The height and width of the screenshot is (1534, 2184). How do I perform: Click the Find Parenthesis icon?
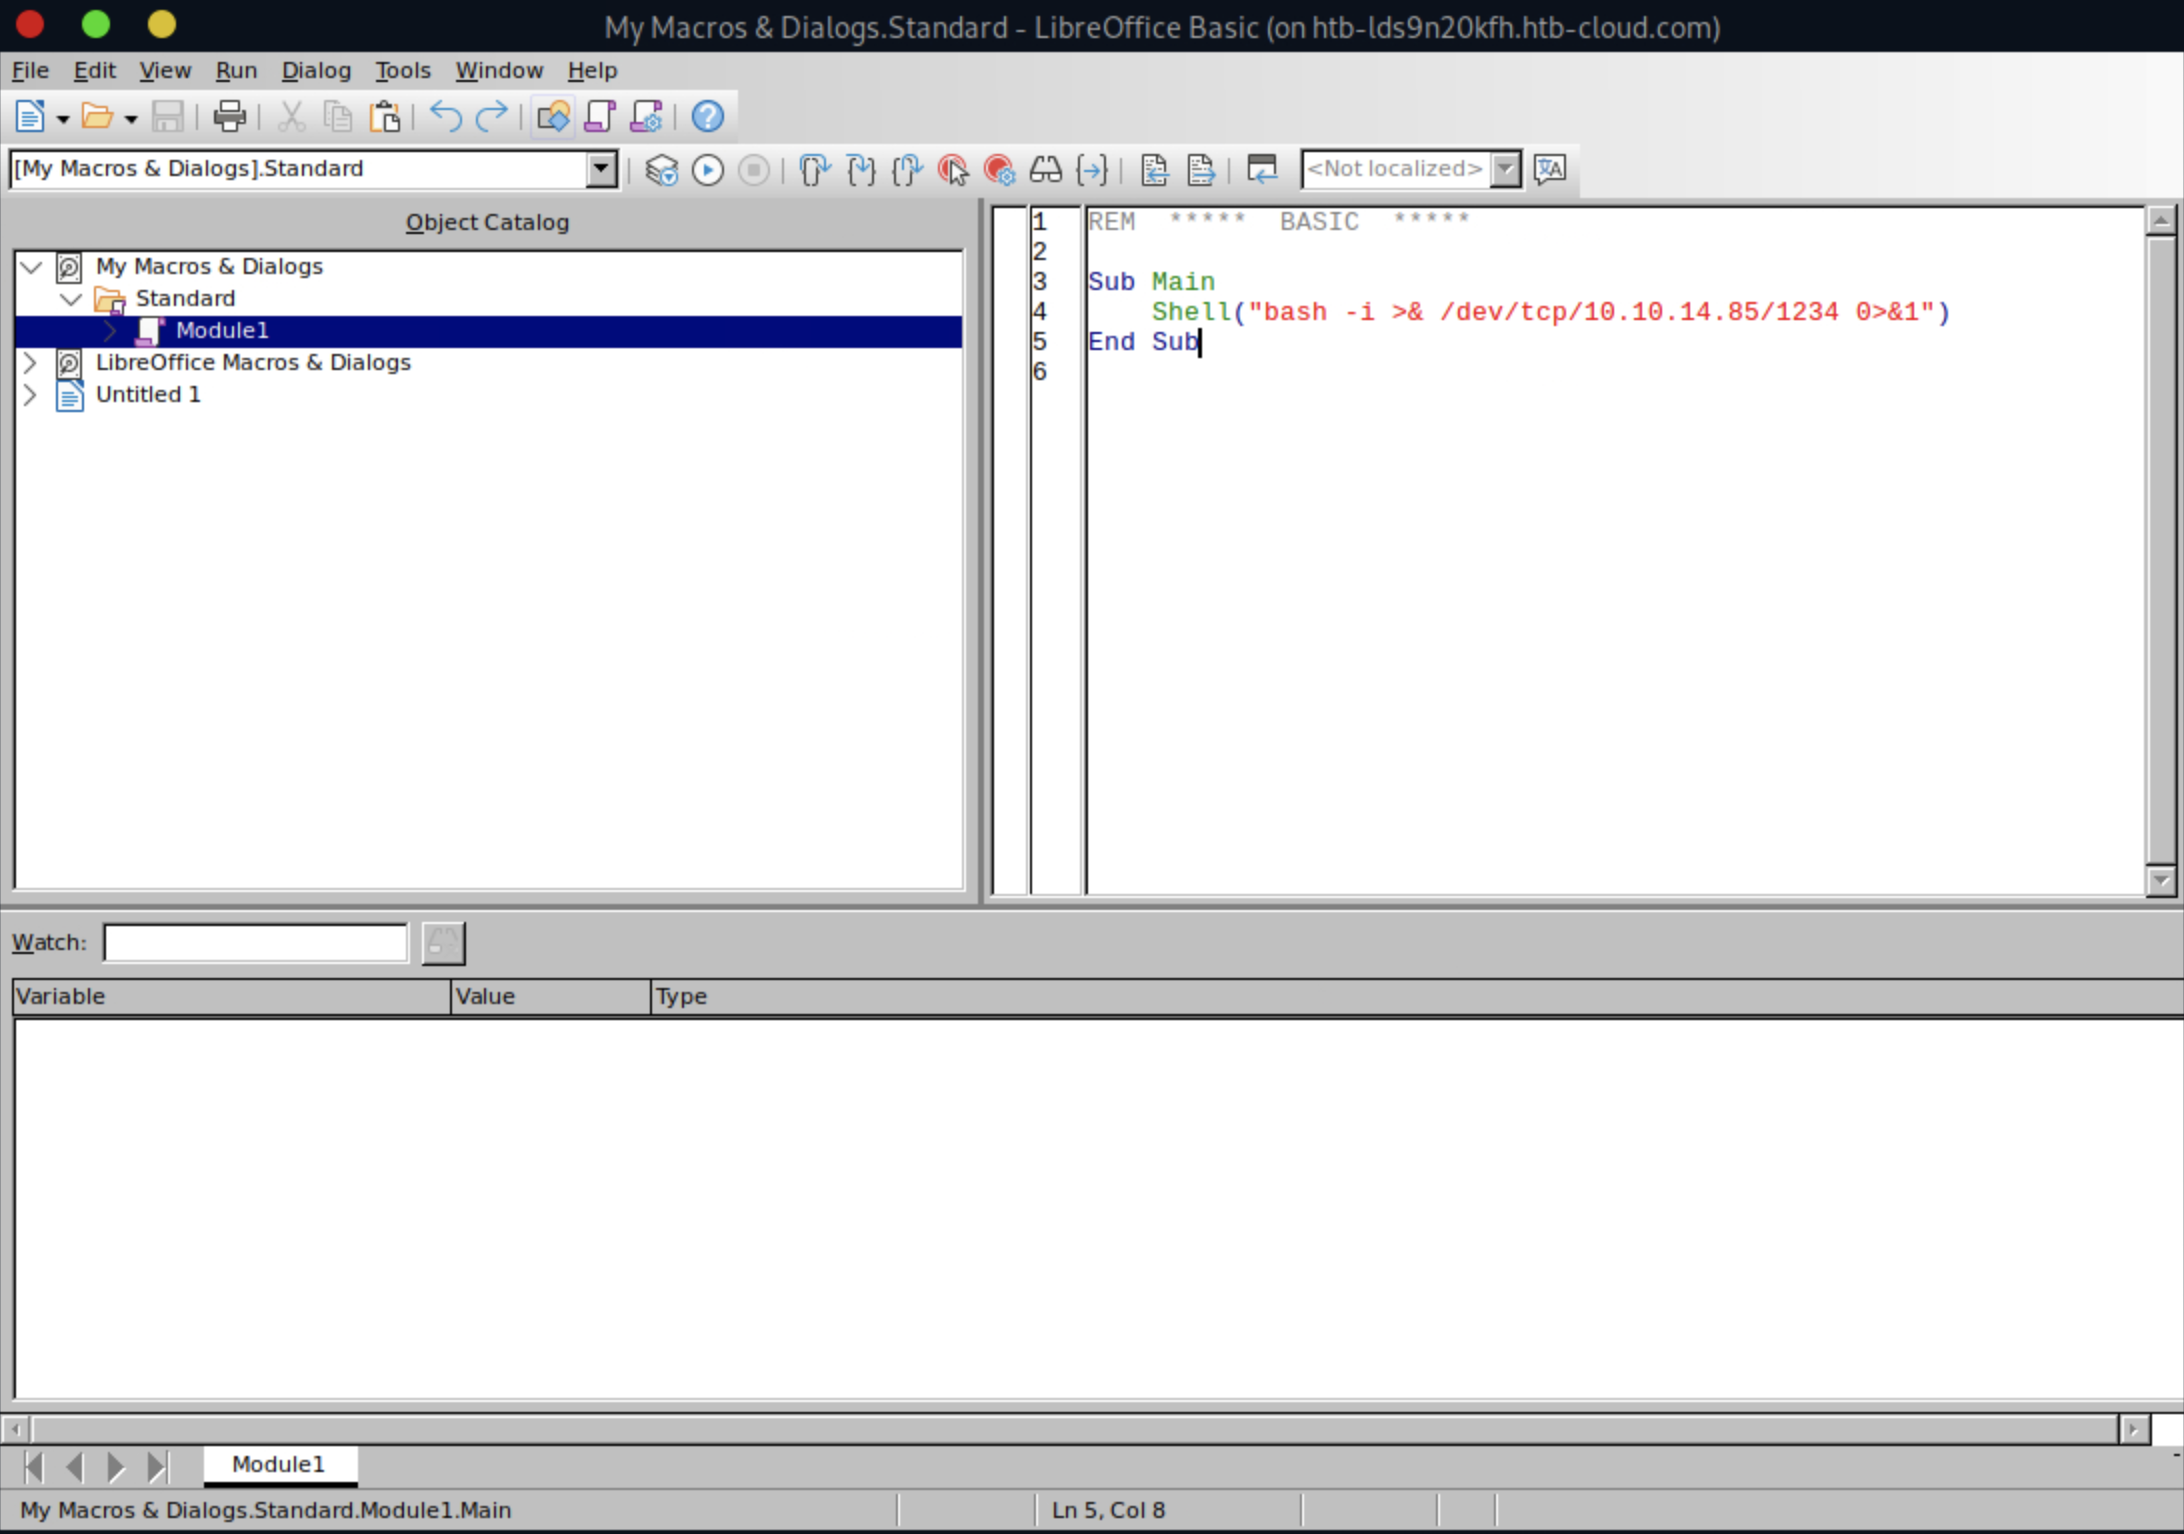[1092, 170]
